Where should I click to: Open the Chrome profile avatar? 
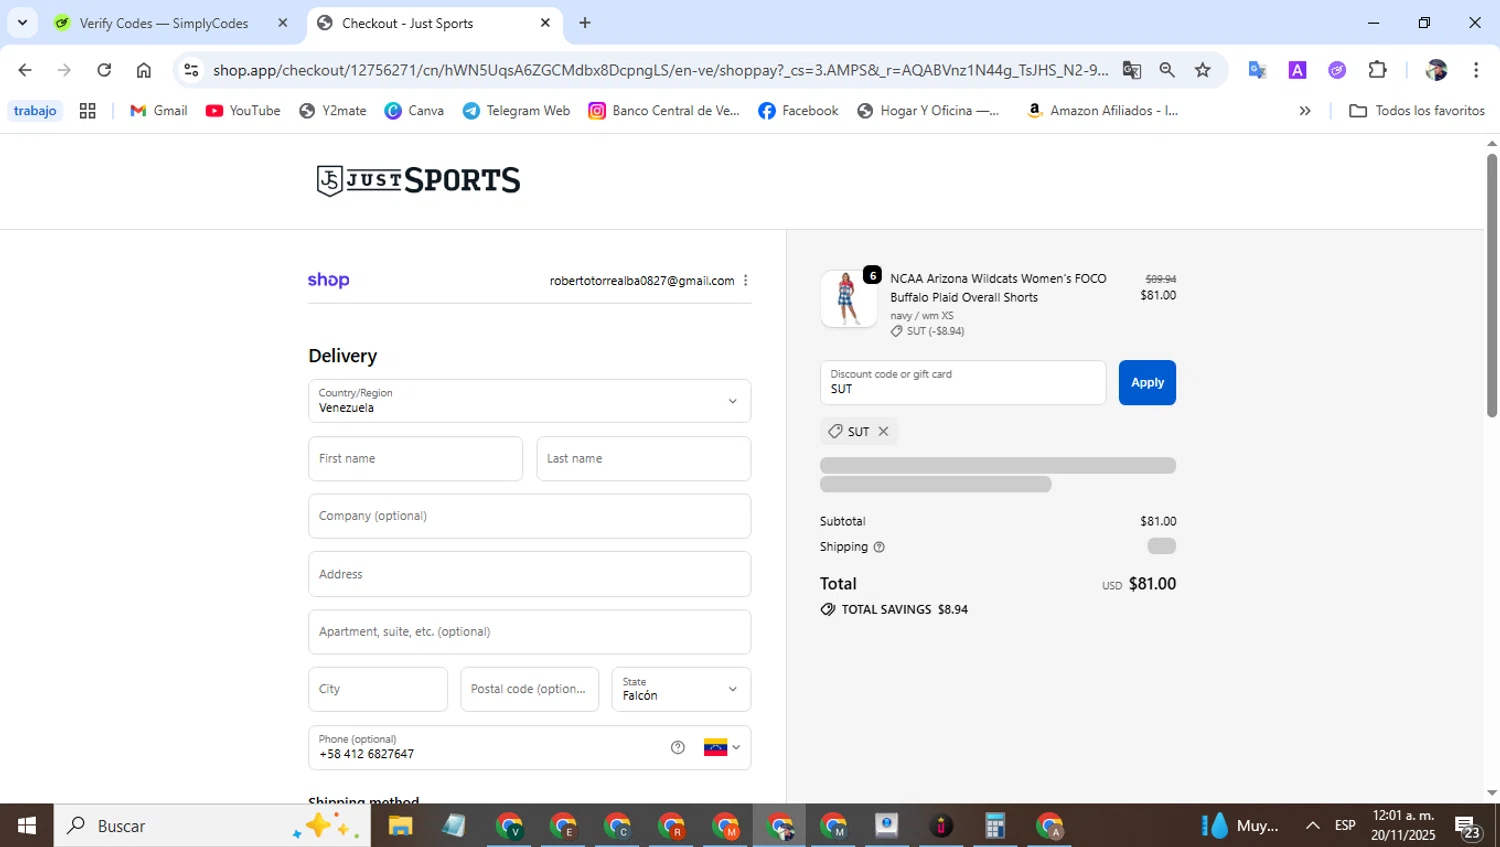[1437, 70]
